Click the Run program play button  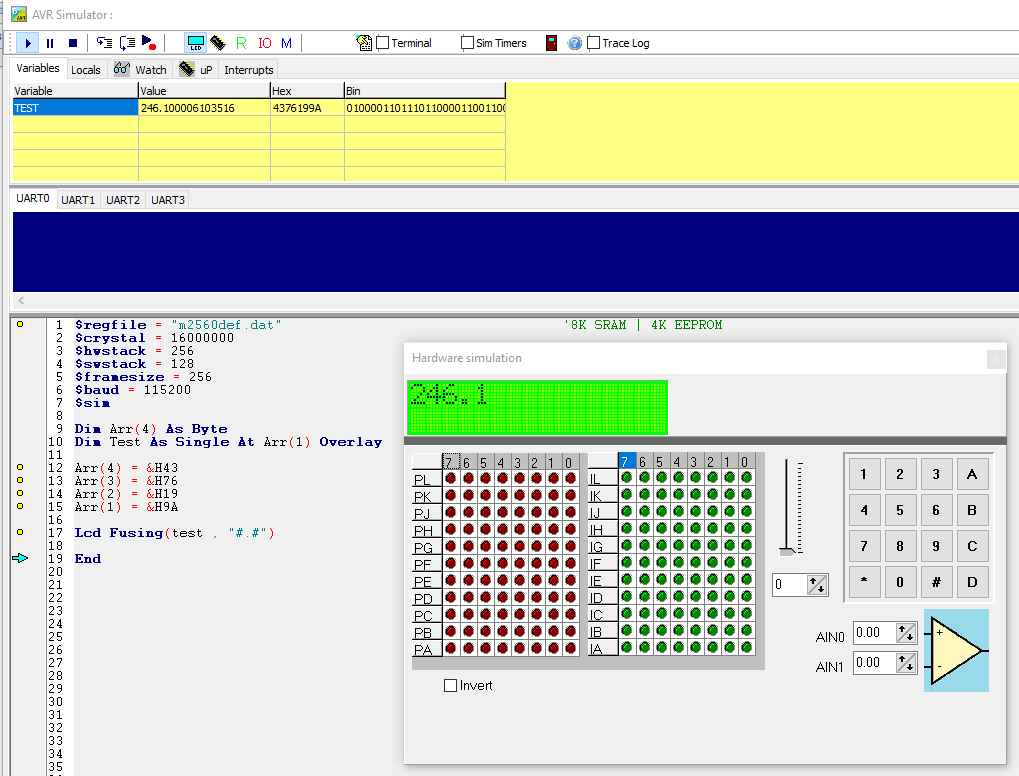tap(27, 43)
